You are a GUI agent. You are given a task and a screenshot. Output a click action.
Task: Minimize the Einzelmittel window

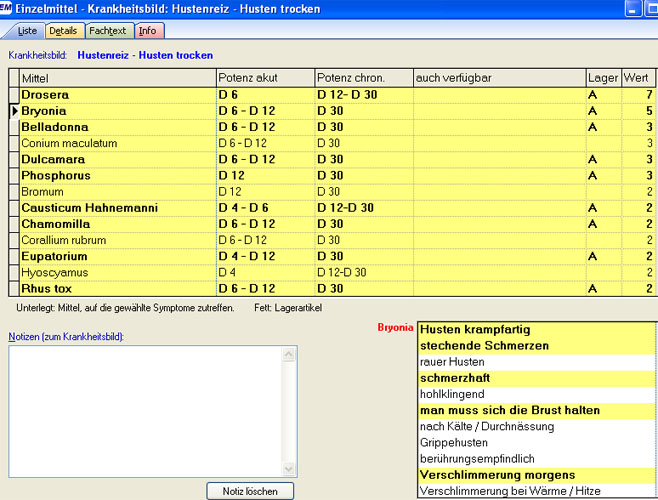634,9
